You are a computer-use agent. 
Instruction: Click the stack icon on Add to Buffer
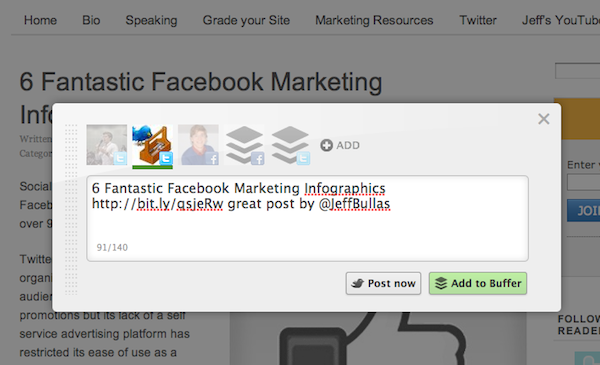441,284
